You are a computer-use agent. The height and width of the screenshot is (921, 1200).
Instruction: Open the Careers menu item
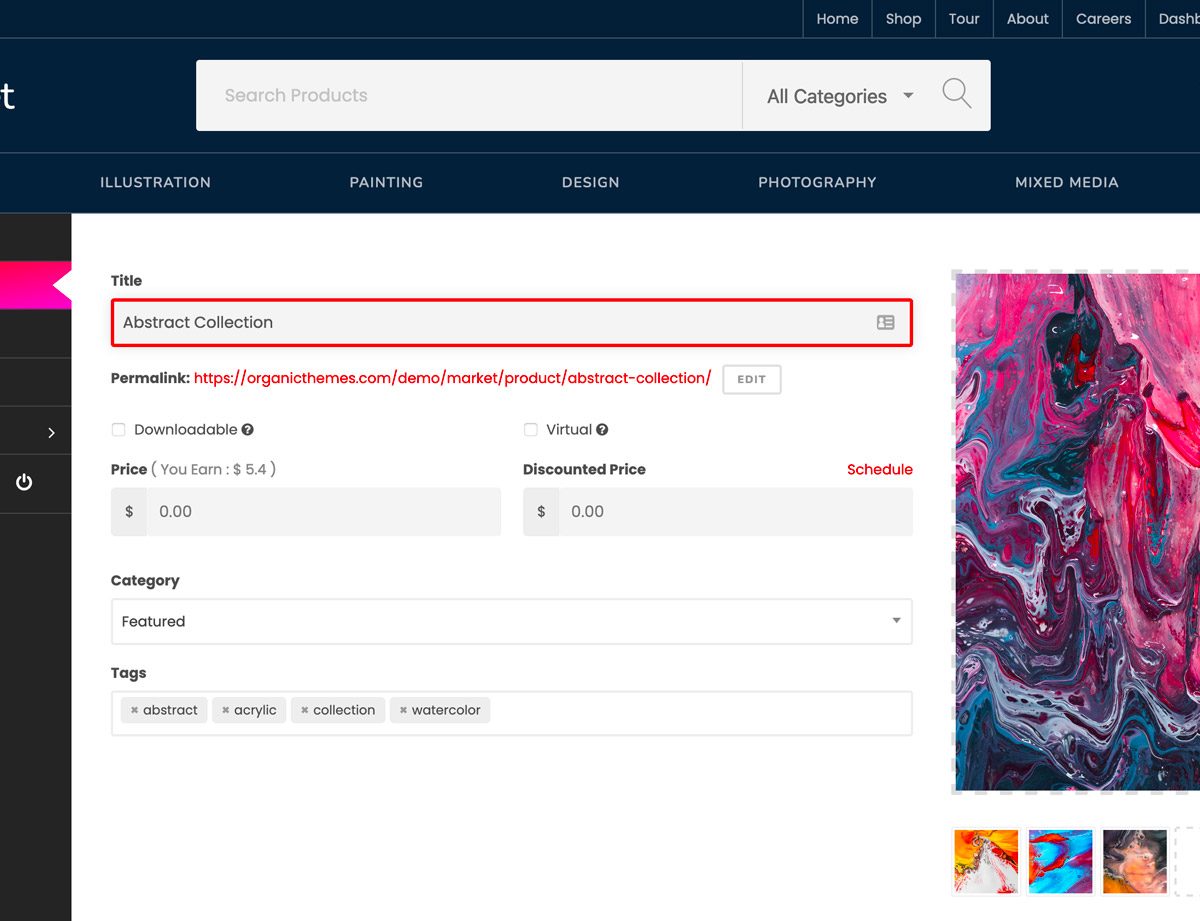point(1103,19)
